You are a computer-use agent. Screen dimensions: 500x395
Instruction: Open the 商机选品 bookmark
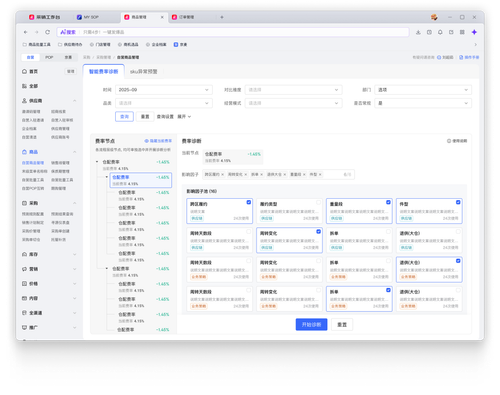coord(128,44)
